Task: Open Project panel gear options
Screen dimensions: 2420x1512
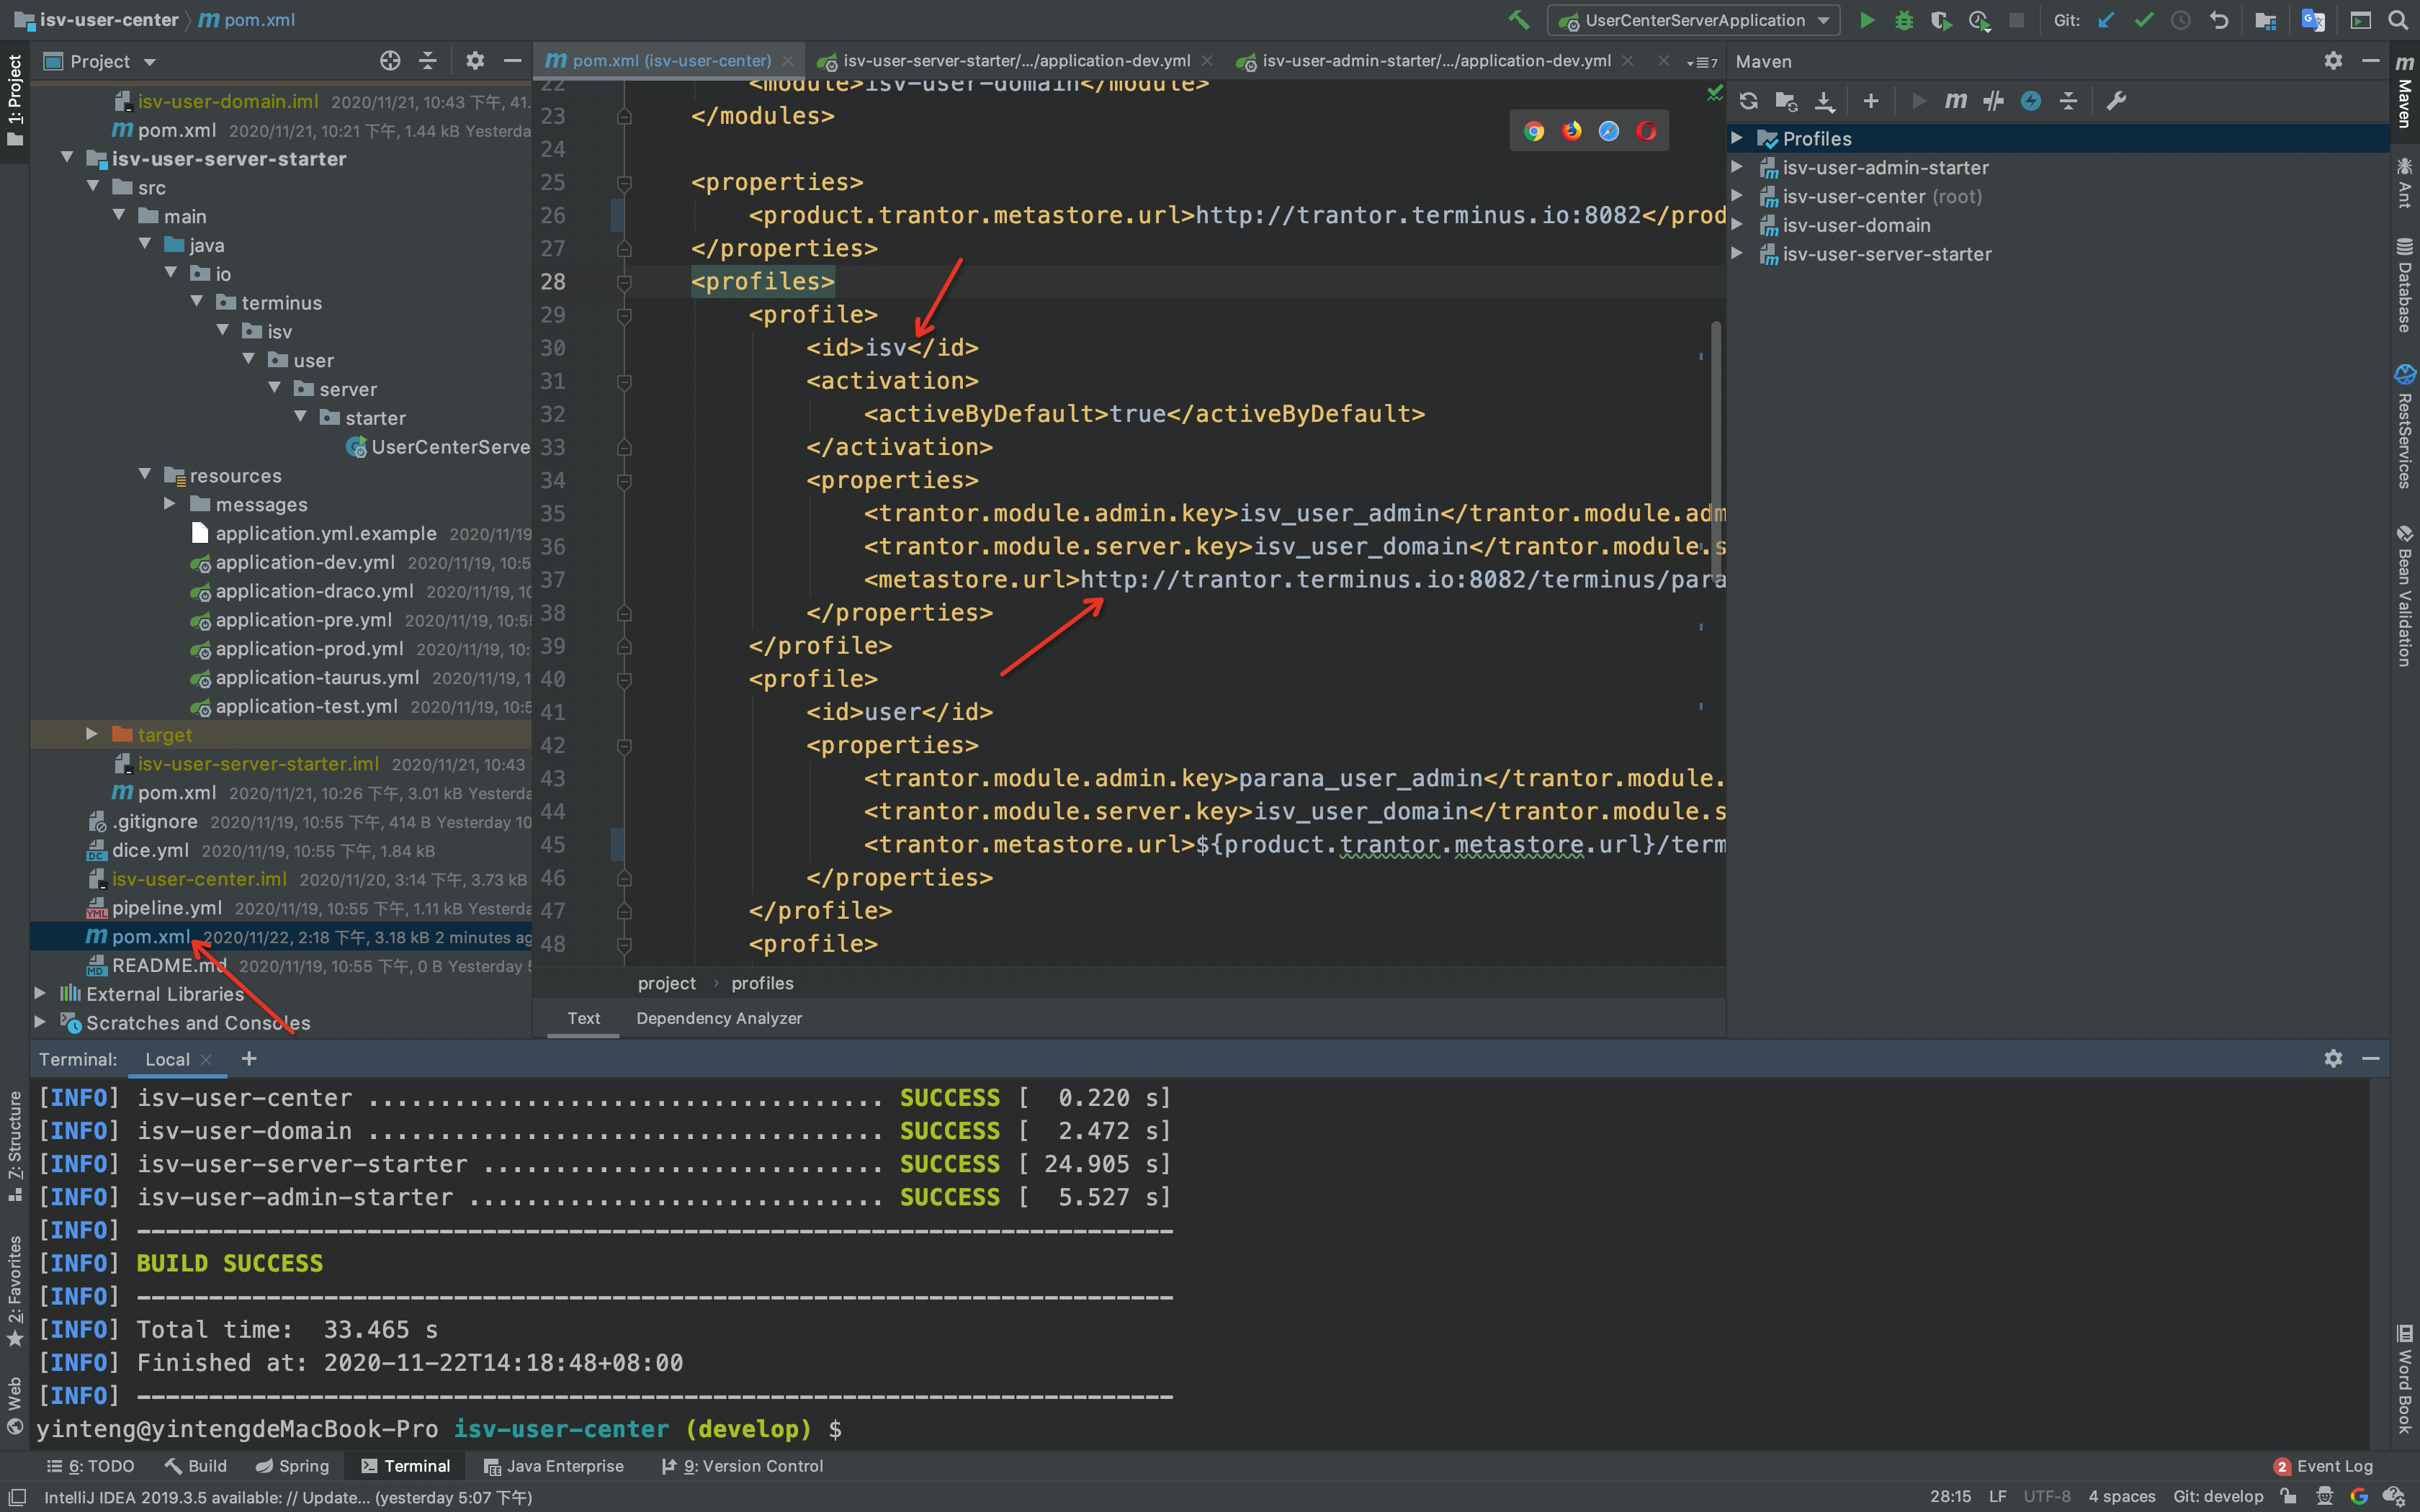Action: click(x=475, y=61)
